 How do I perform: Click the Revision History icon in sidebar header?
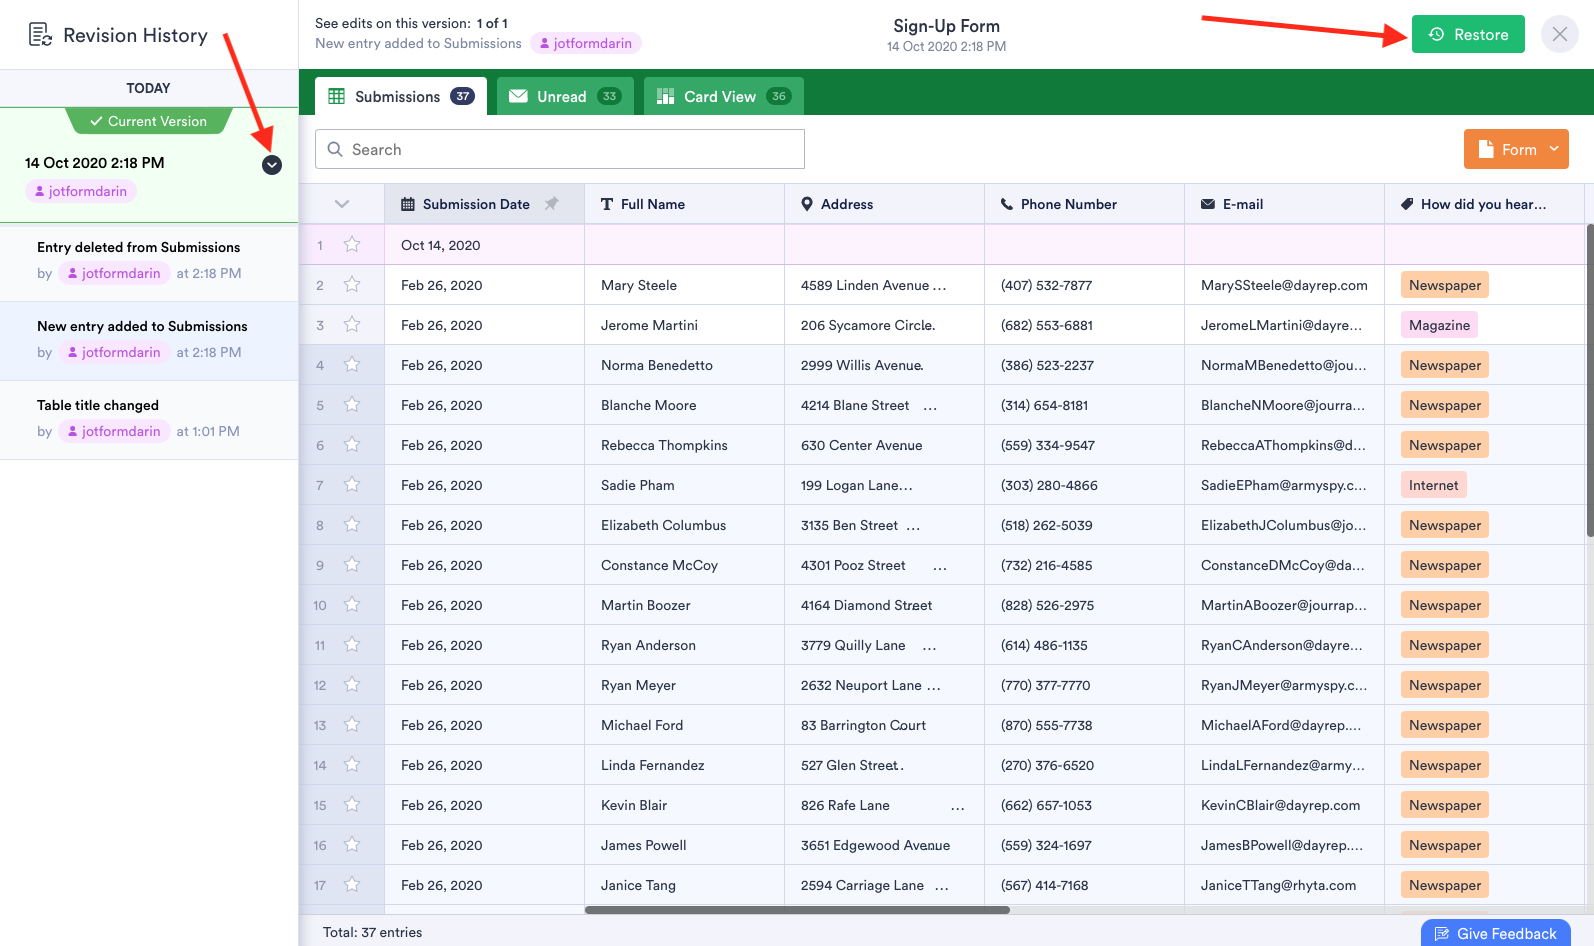click(x=40, y=35)
